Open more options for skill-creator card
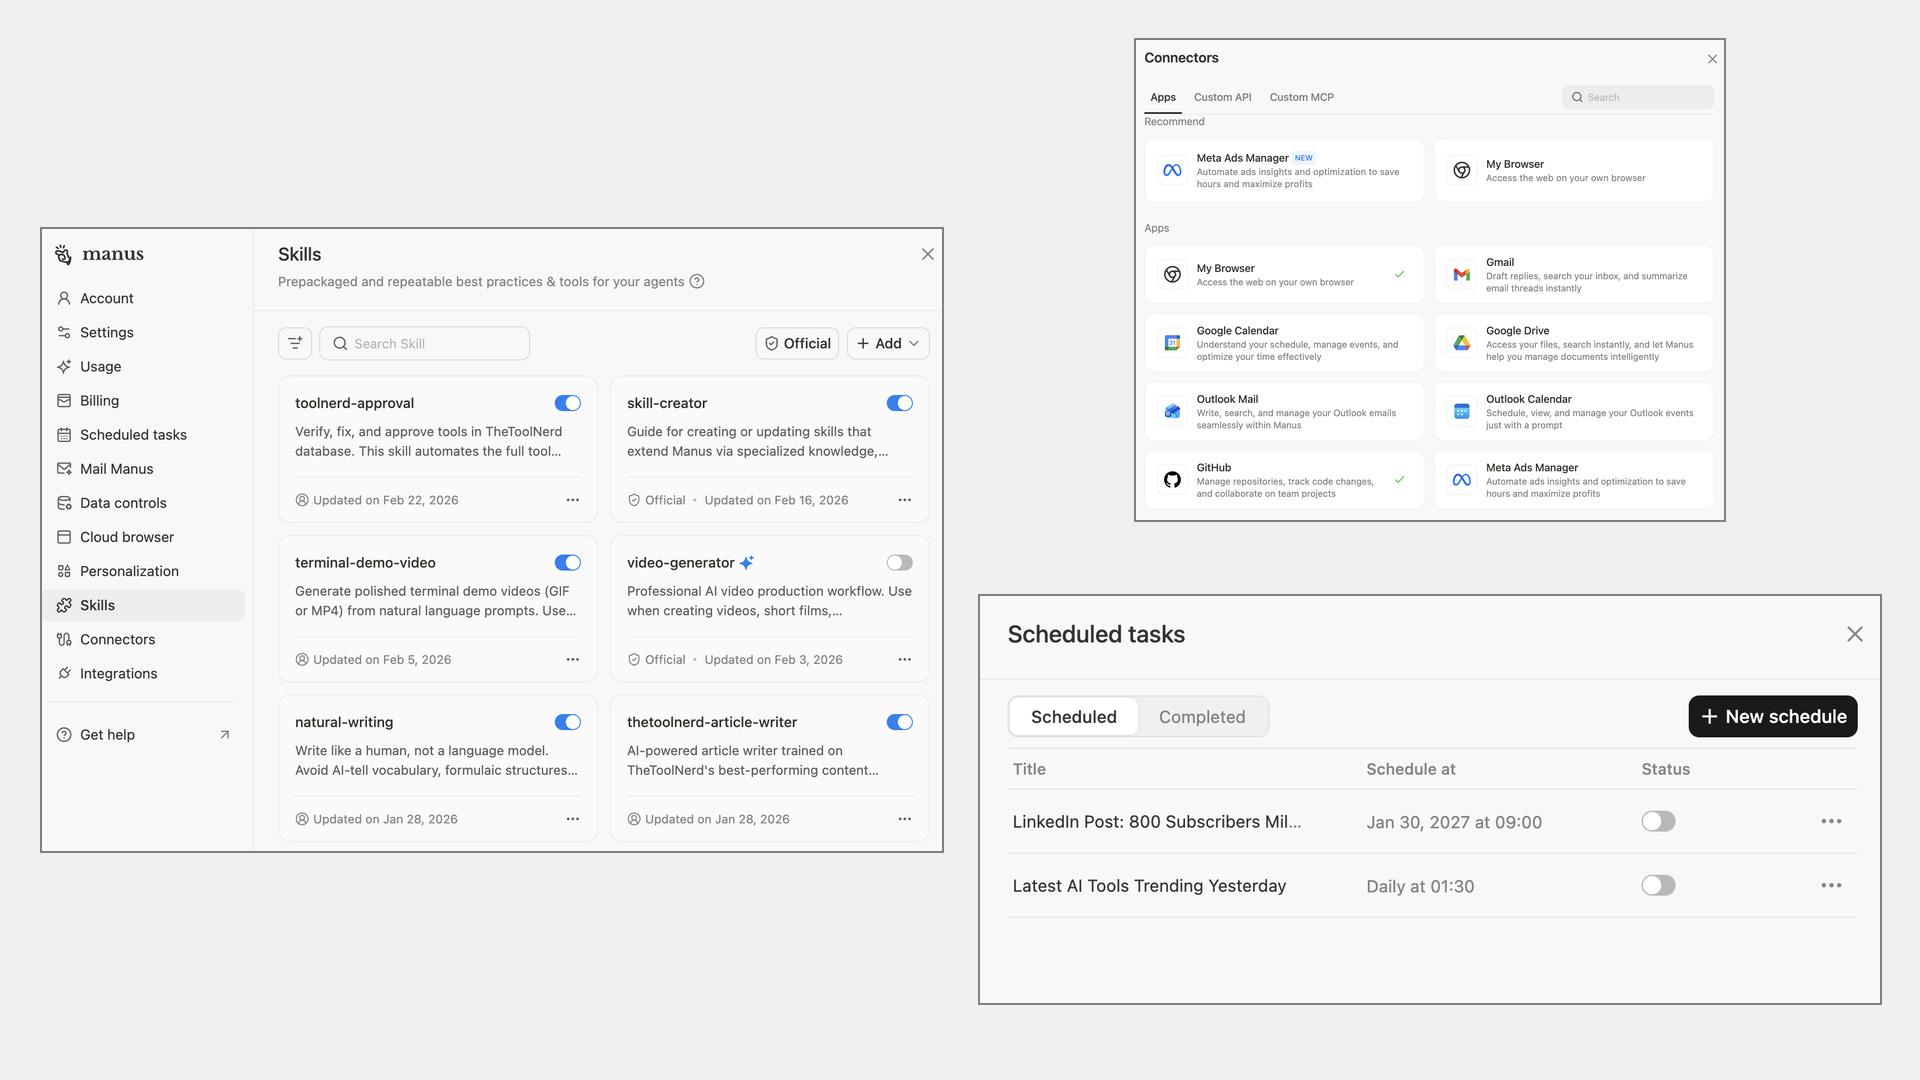Screen dimensions: 1920x1080 [904, 500]
